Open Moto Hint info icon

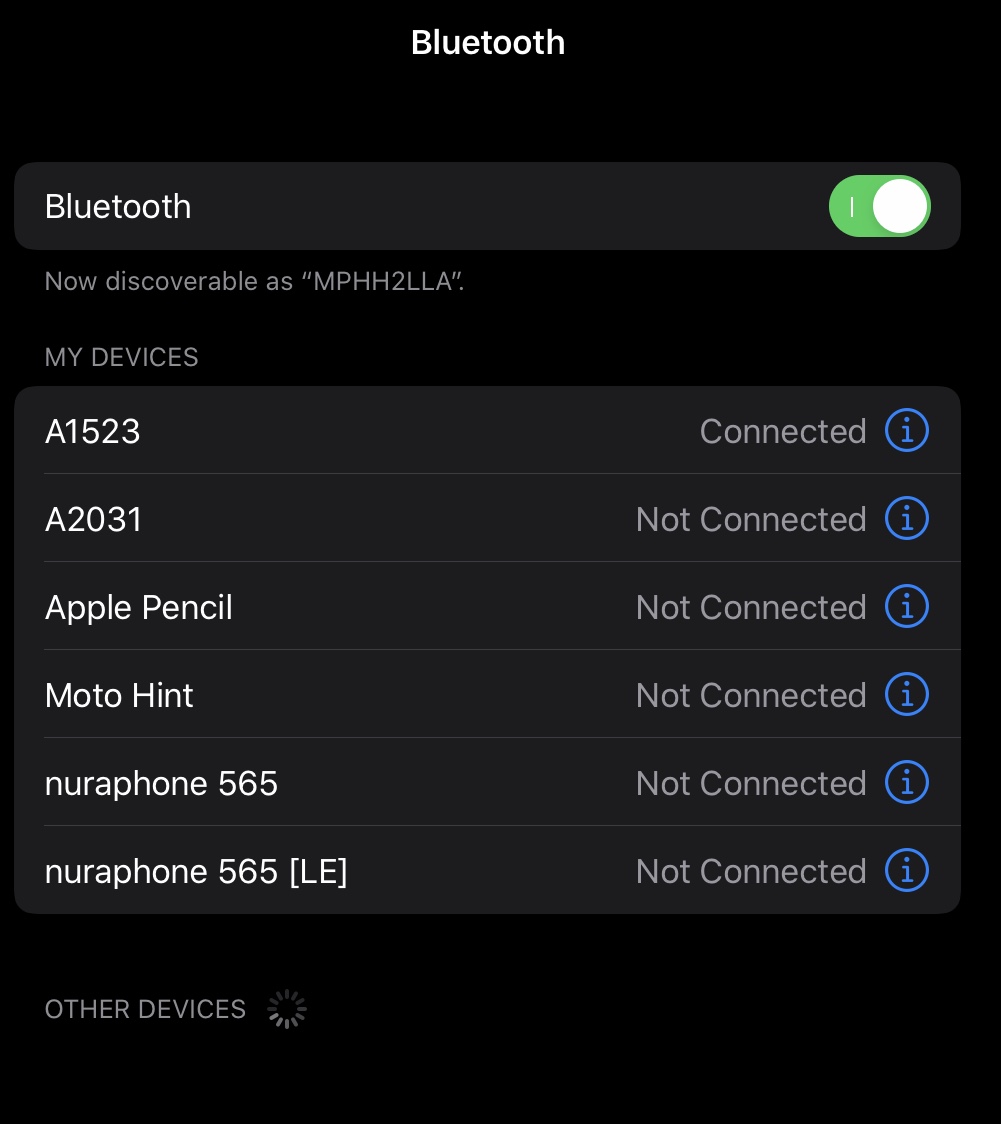tap(907, 695)
